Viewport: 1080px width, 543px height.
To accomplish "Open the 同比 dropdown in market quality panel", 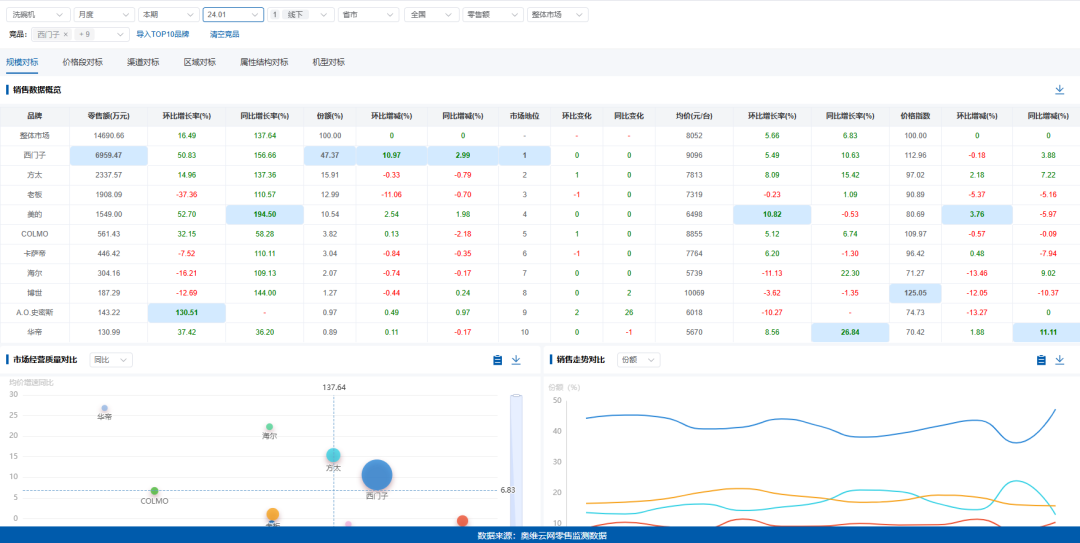I will pos(111,360).
